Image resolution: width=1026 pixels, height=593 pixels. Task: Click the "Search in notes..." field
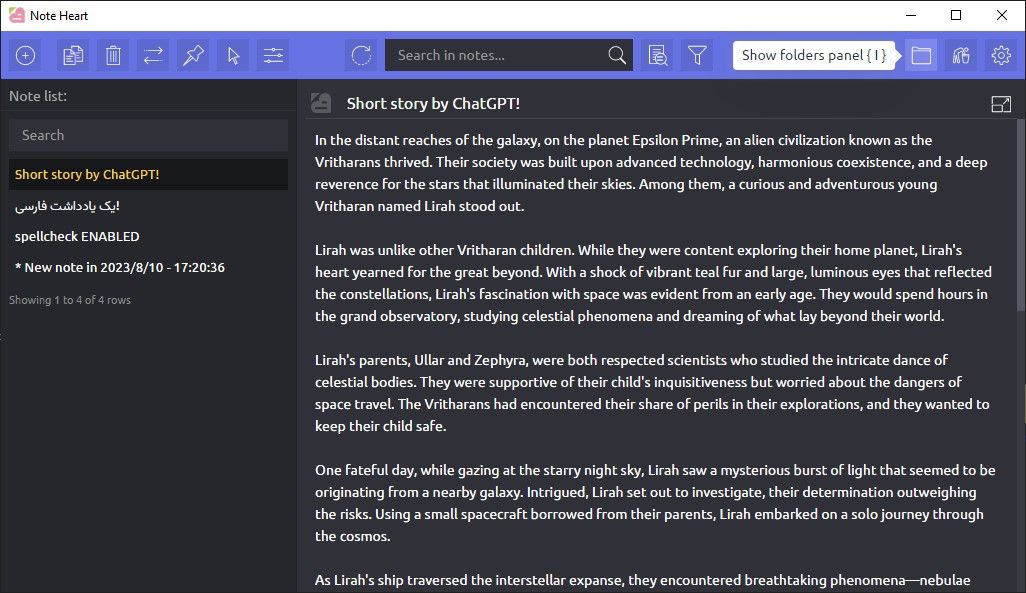pyautogui.click(x=490, y=55)
